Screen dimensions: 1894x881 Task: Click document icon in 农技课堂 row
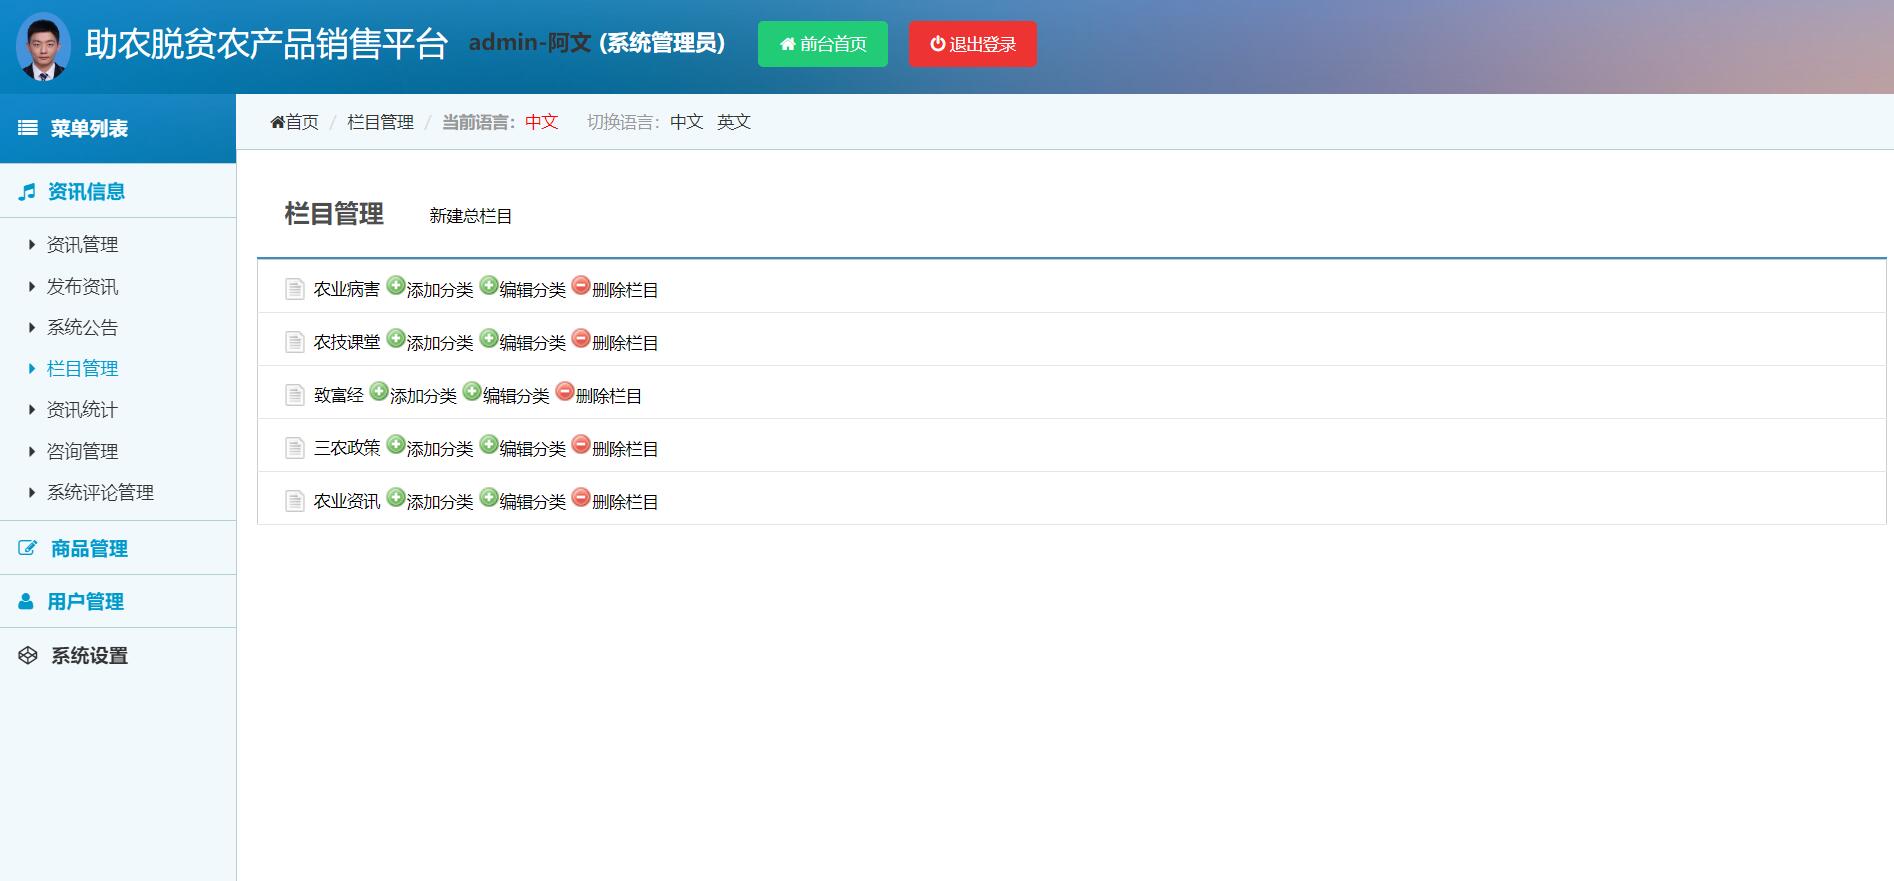295,342
